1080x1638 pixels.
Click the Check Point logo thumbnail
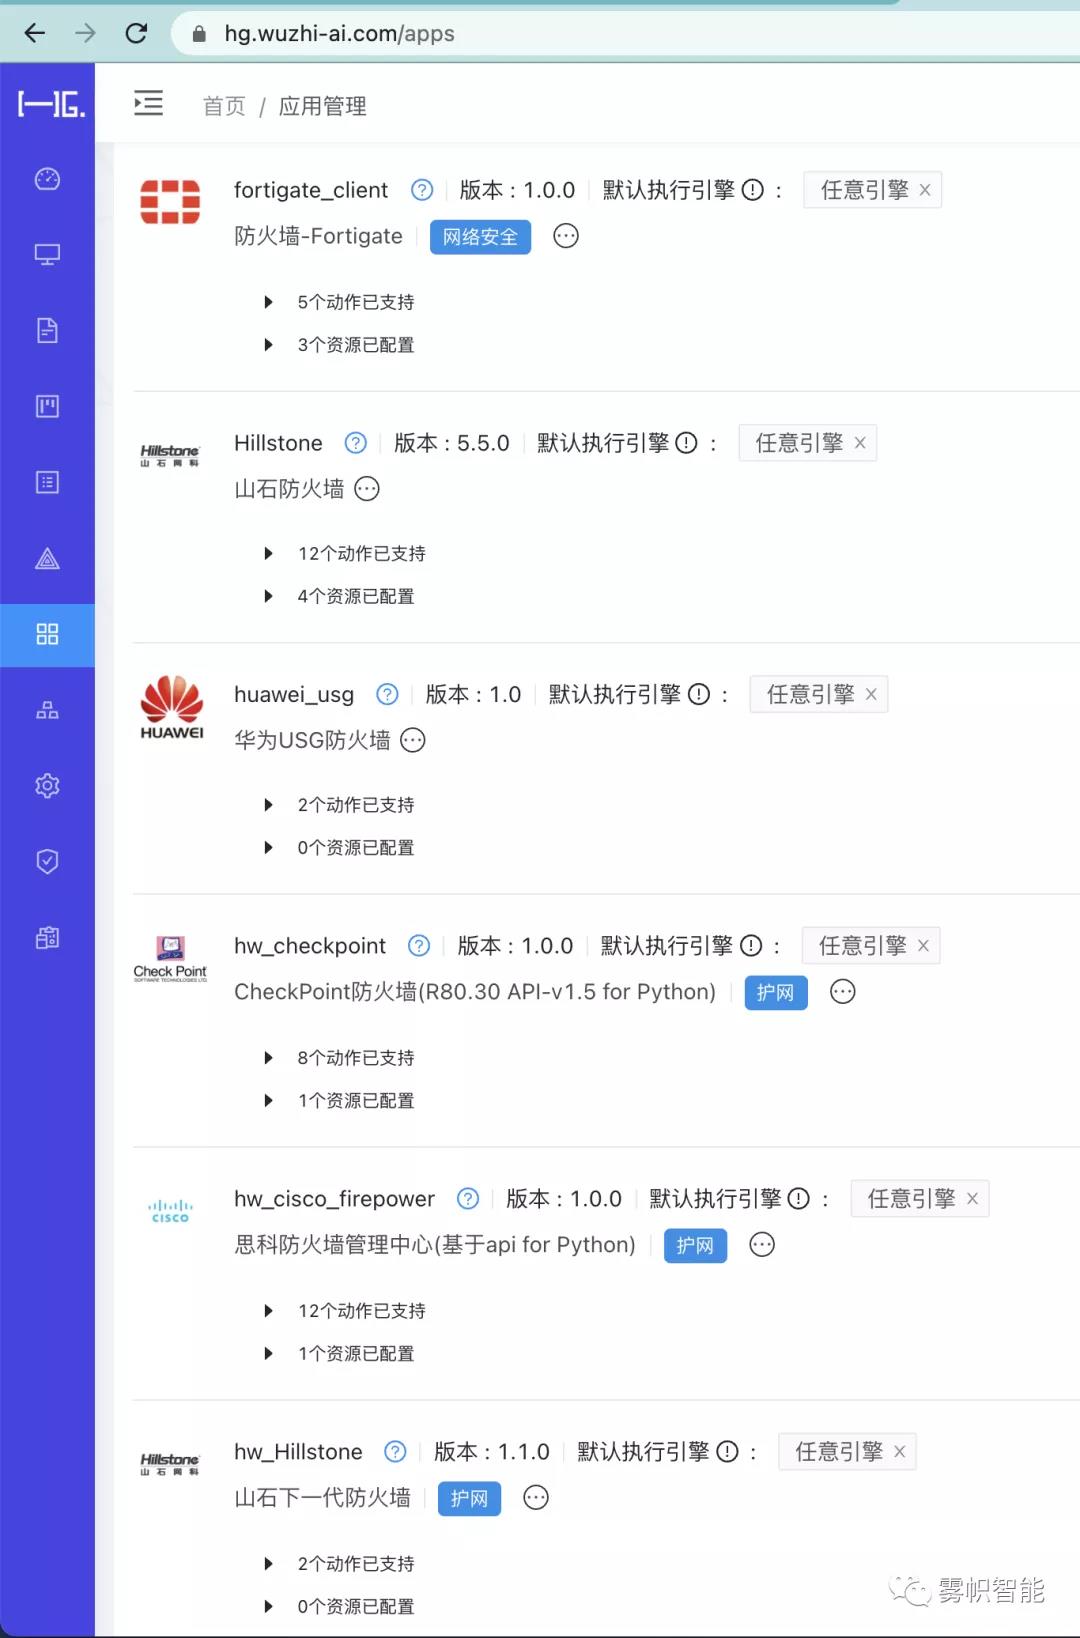click(170, 959)
